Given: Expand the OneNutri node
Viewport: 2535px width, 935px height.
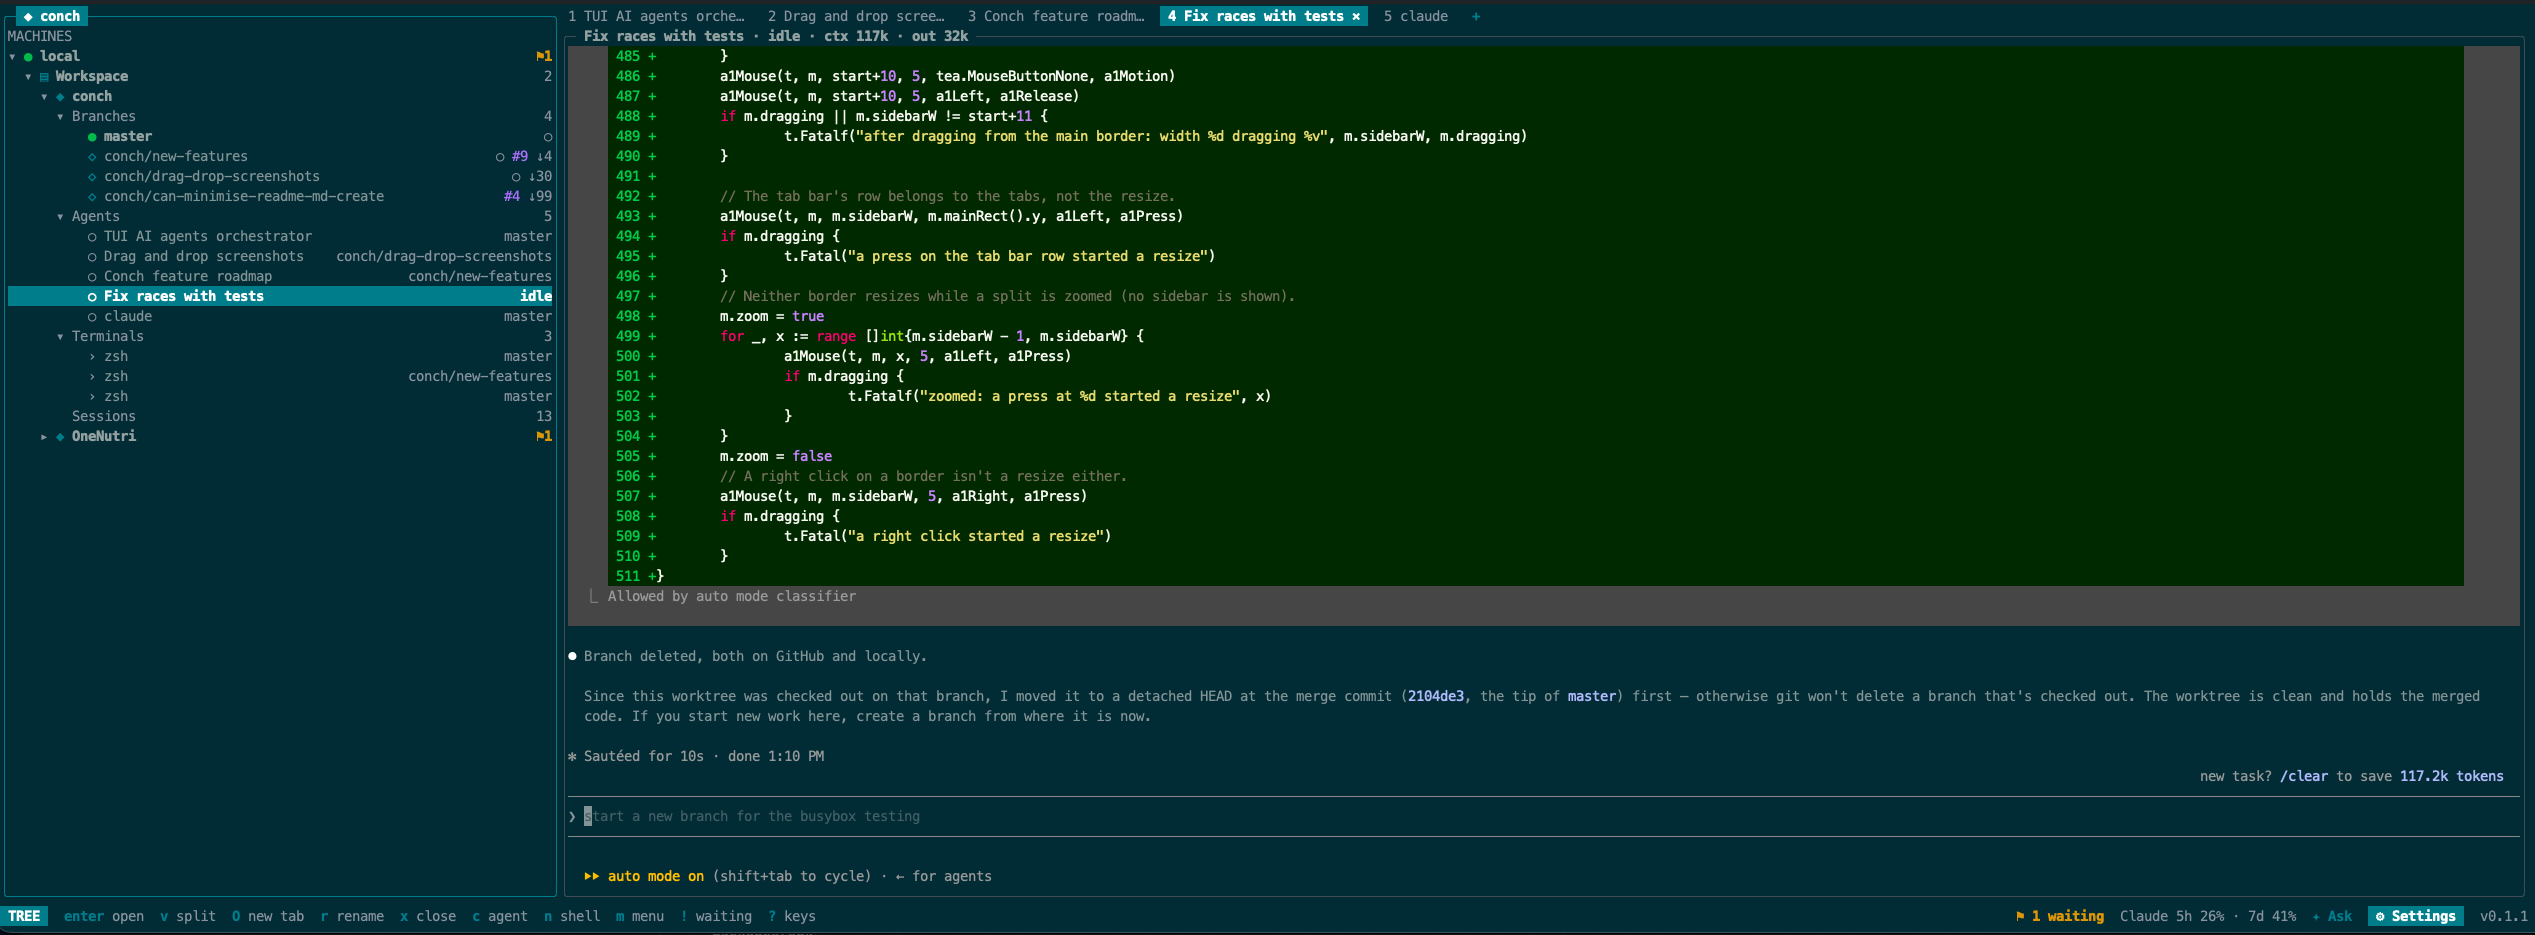Looking at the screenshot, I should 44,436.
